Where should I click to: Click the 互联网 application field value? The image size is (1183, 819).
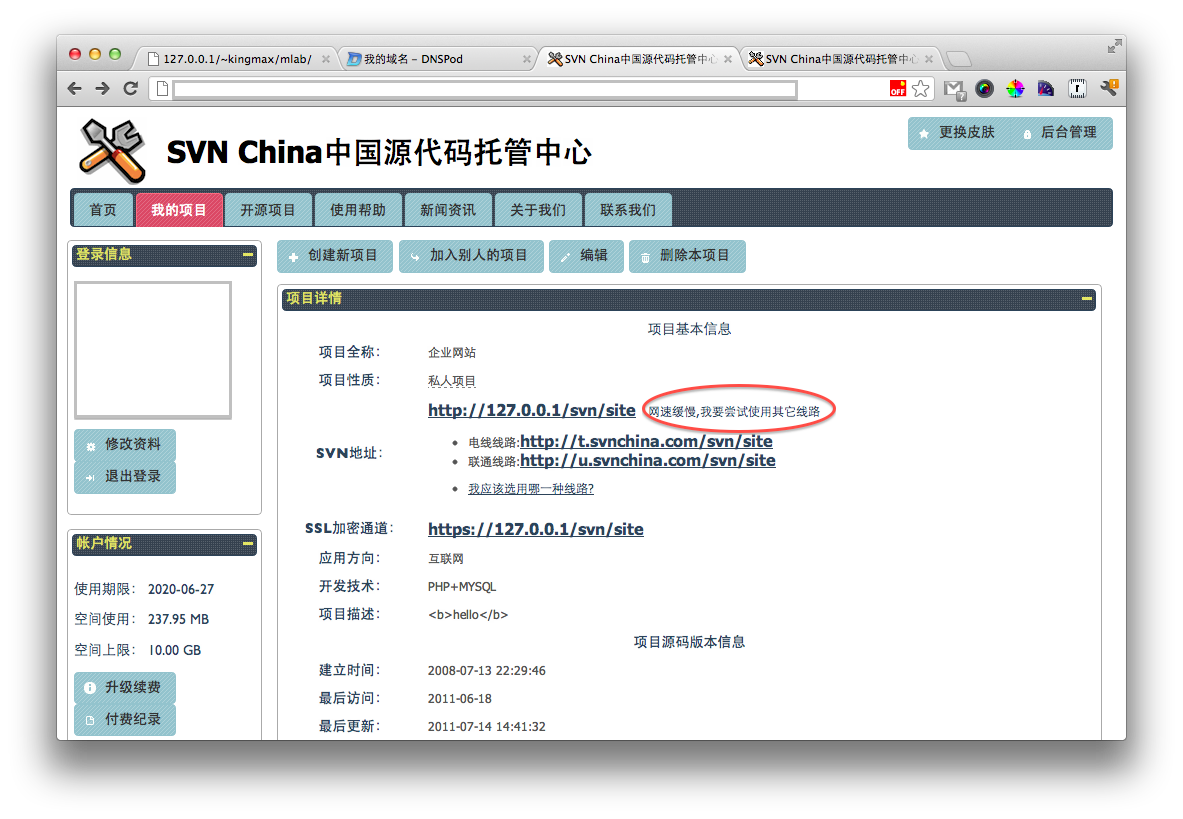coord(446,559)
